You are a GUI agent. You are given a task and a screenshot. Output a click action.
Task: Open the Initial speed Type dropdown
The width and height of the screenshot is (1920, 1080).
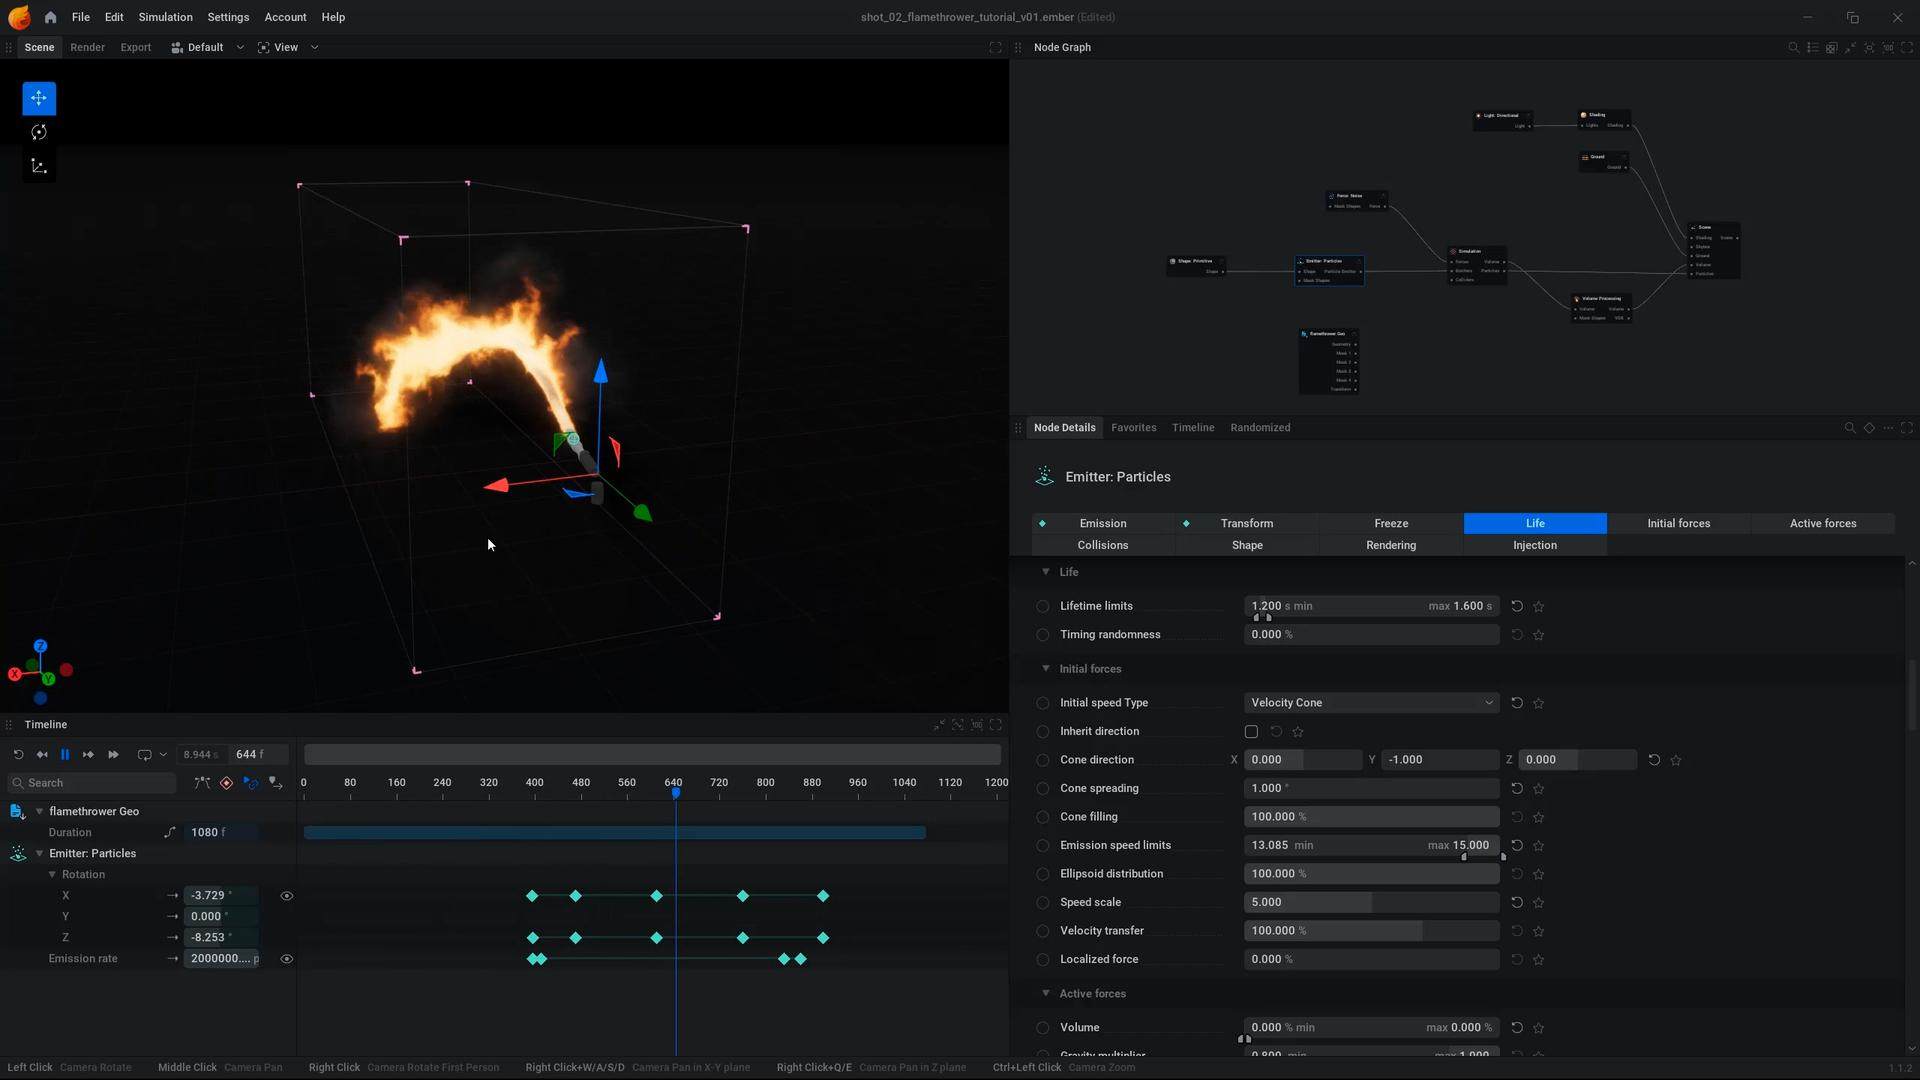tap(1371, 703)
